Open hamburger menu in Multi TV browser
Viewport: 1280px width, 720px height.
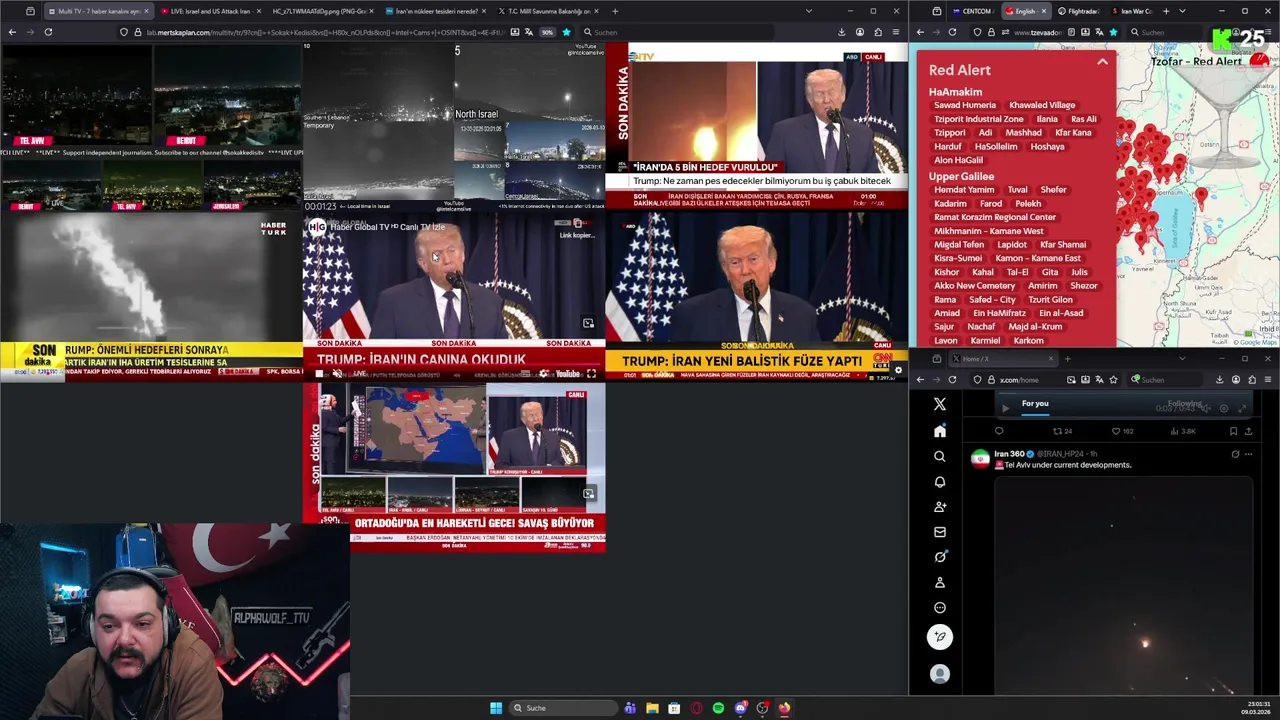pos(895,32)
